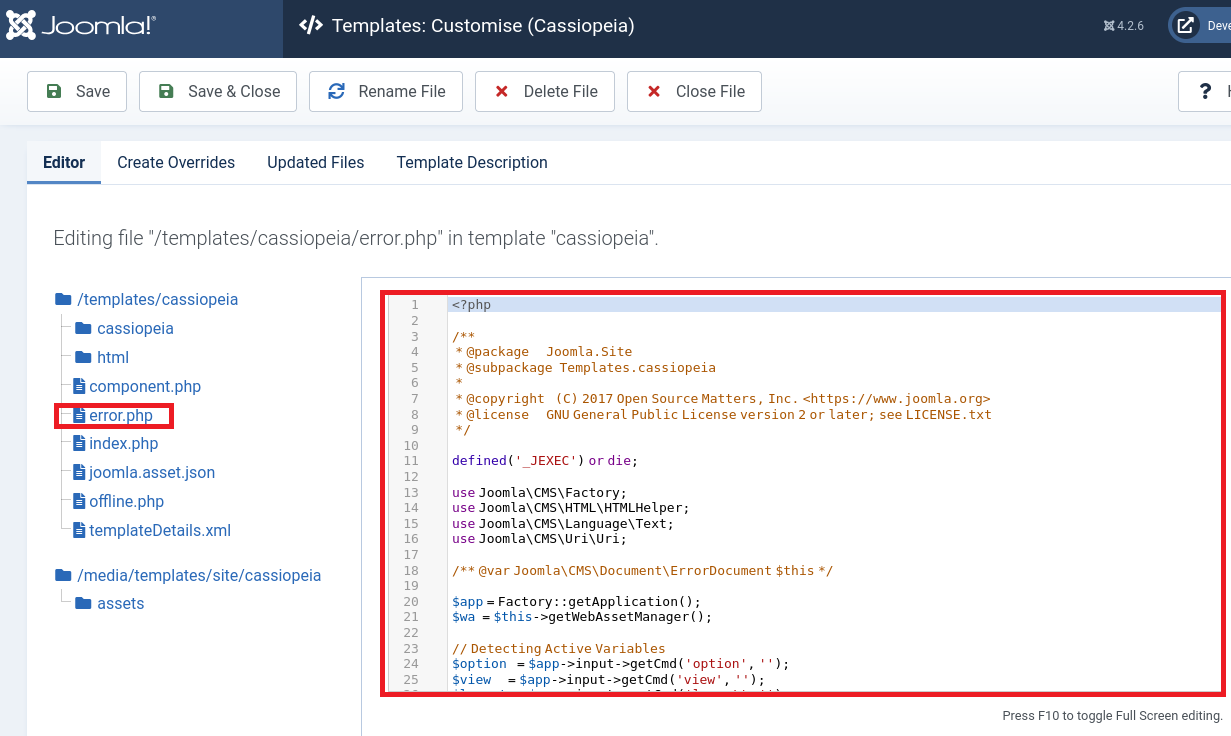
Task: Click the Joomla! logo in header
Action: pos(82,27)
